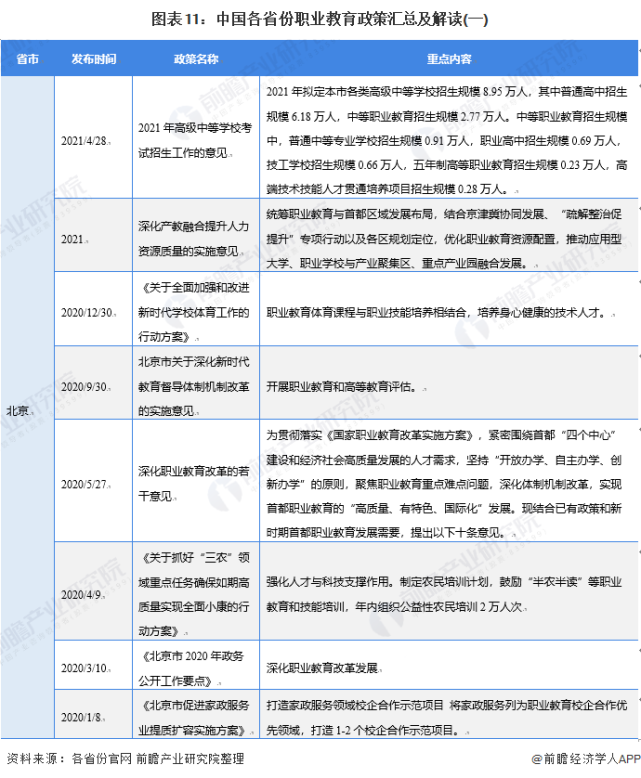Image resolution: width=641 pixels, height=778 pixels.
Task: Select the 政策名称 column header
Action: [x=196, y=59]
